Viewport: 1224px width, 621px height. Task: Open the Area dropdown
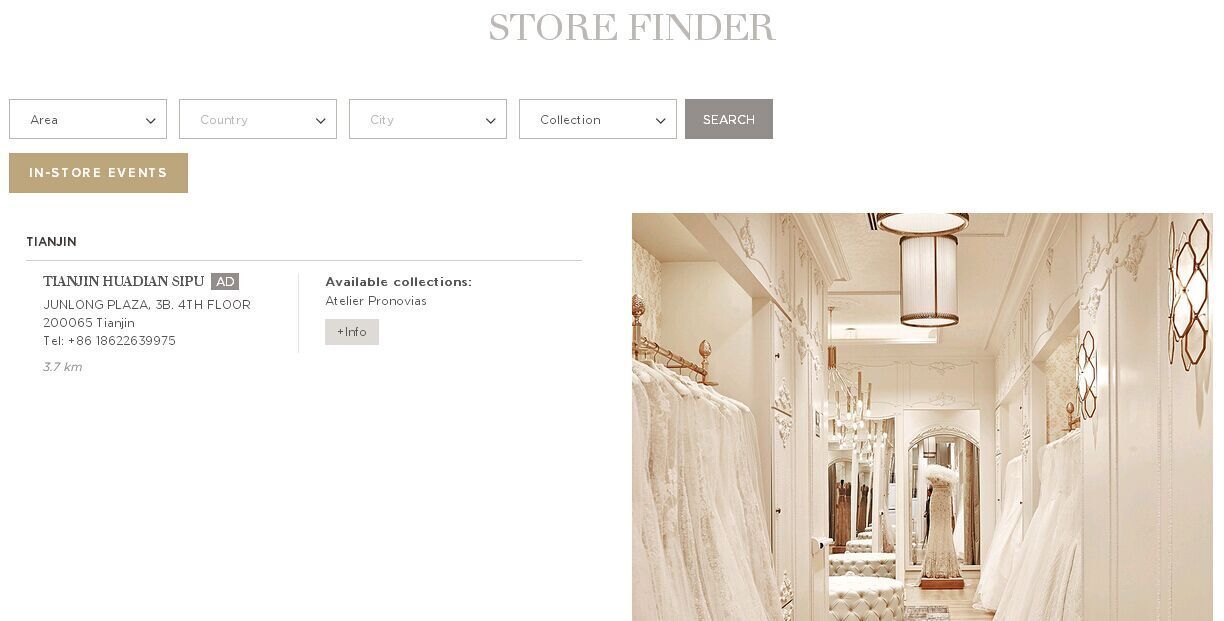tap(88, 119)
